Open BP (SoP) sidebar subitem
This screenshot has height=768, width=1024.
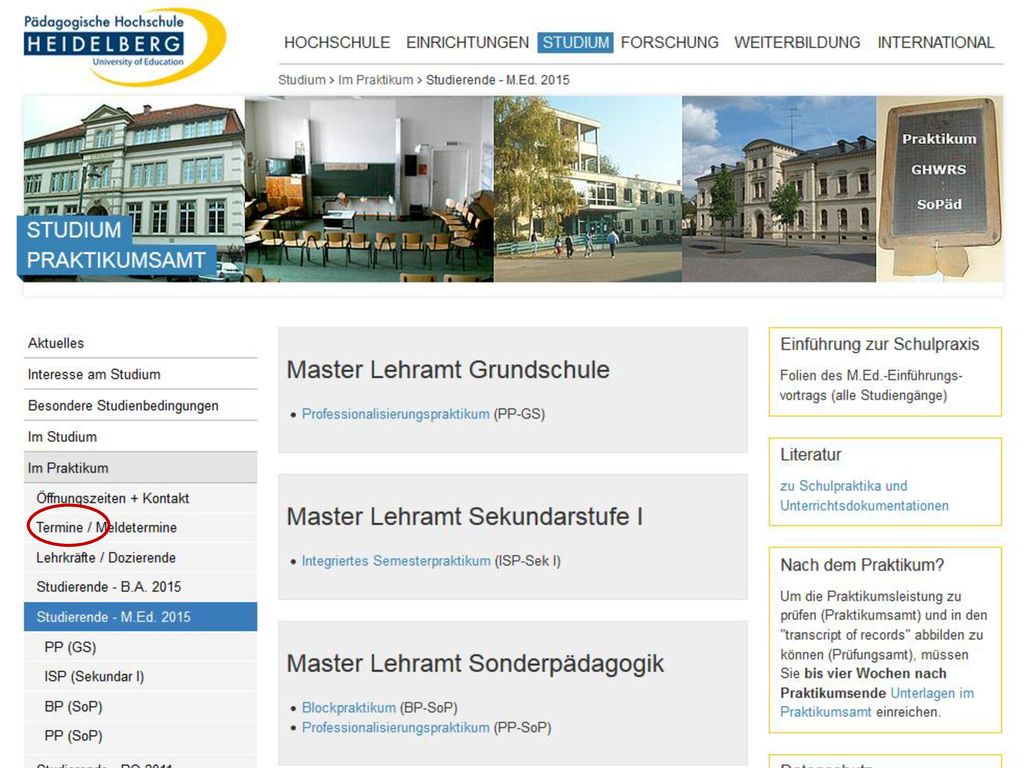140,707
